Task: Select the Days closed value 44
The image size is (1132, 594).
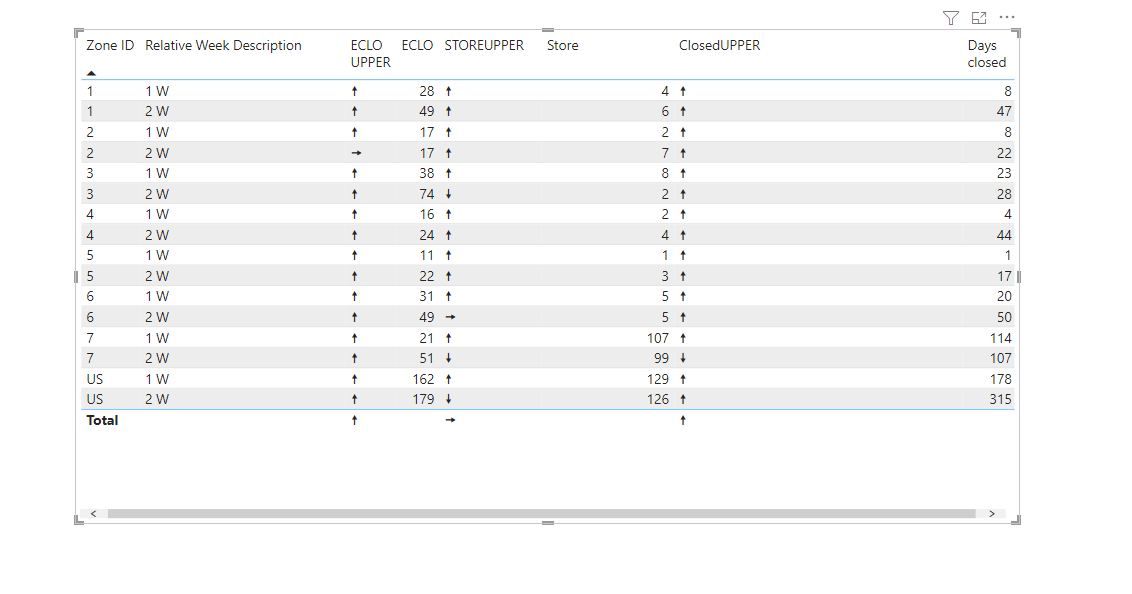Action: coord(1004,235)
